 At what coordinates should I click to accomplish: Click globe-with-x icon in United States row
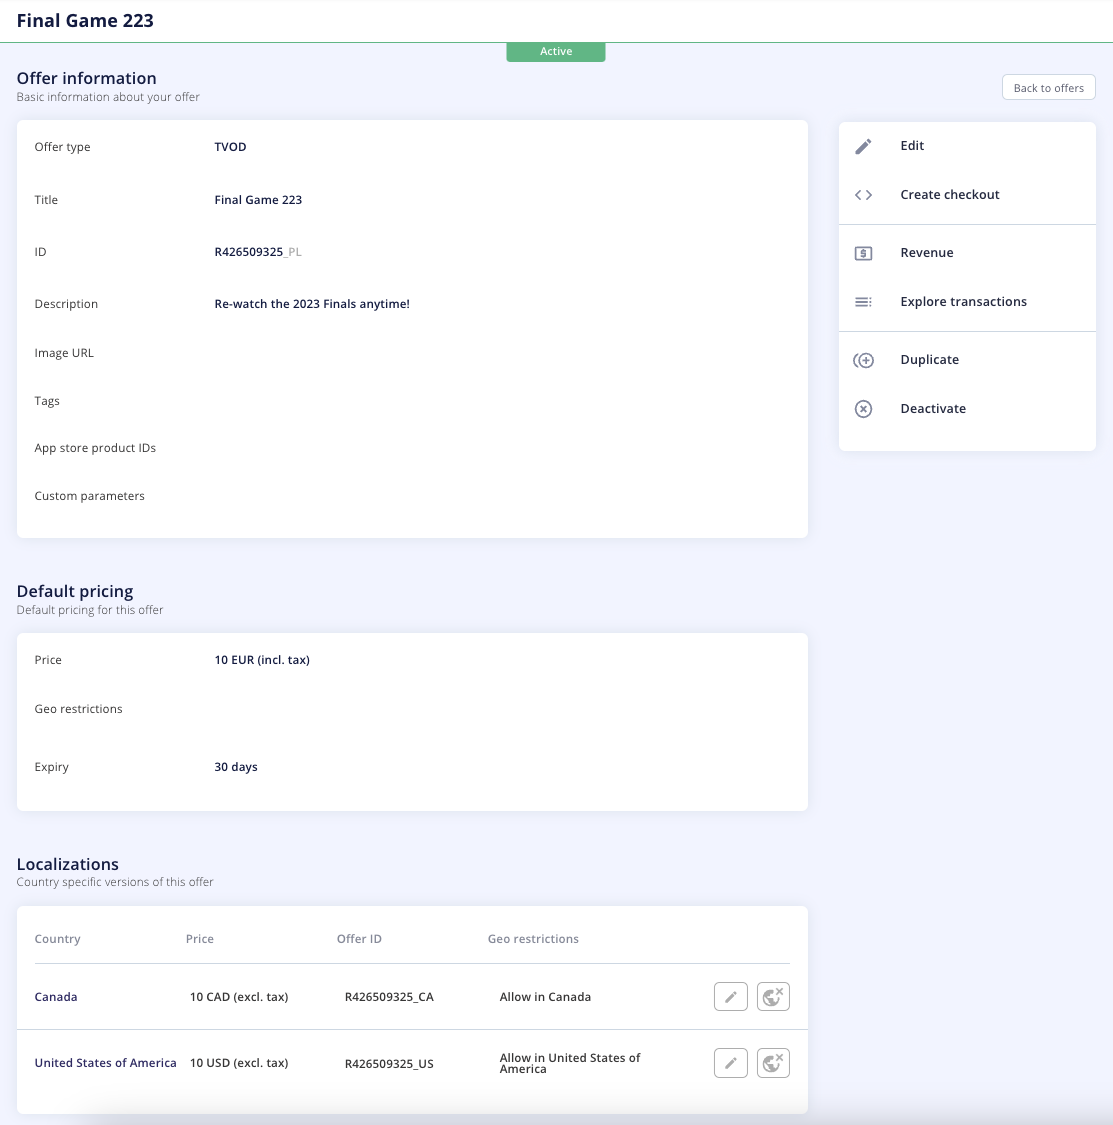pos(773,1063)
